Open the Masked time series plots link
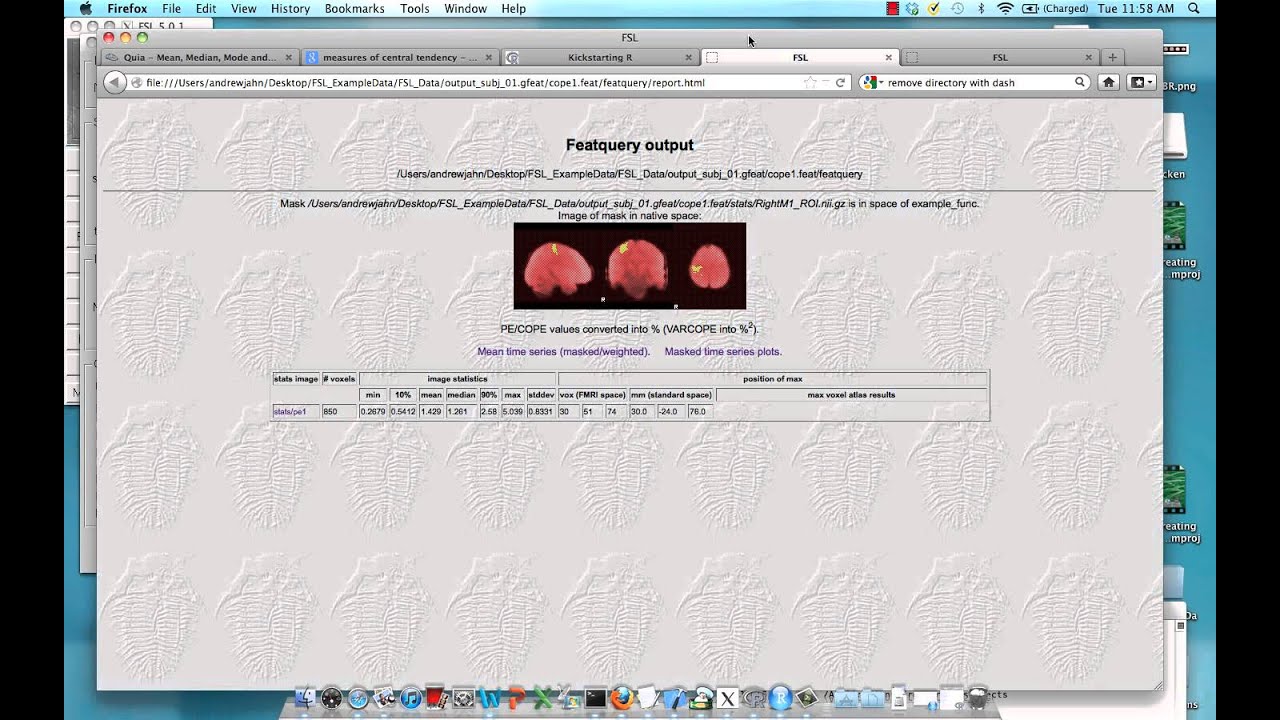1280x720 pixels. pyautogui.click(x=723, y=352)
